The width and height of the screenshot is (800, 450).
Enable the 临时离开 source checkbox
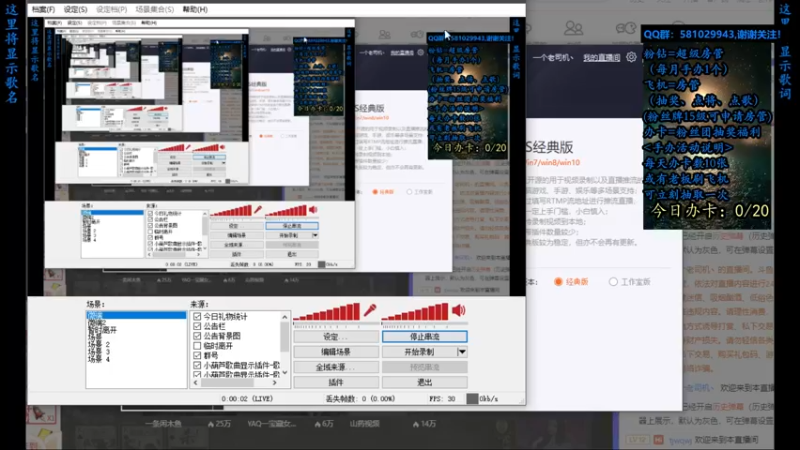click(x=197, y=346)
